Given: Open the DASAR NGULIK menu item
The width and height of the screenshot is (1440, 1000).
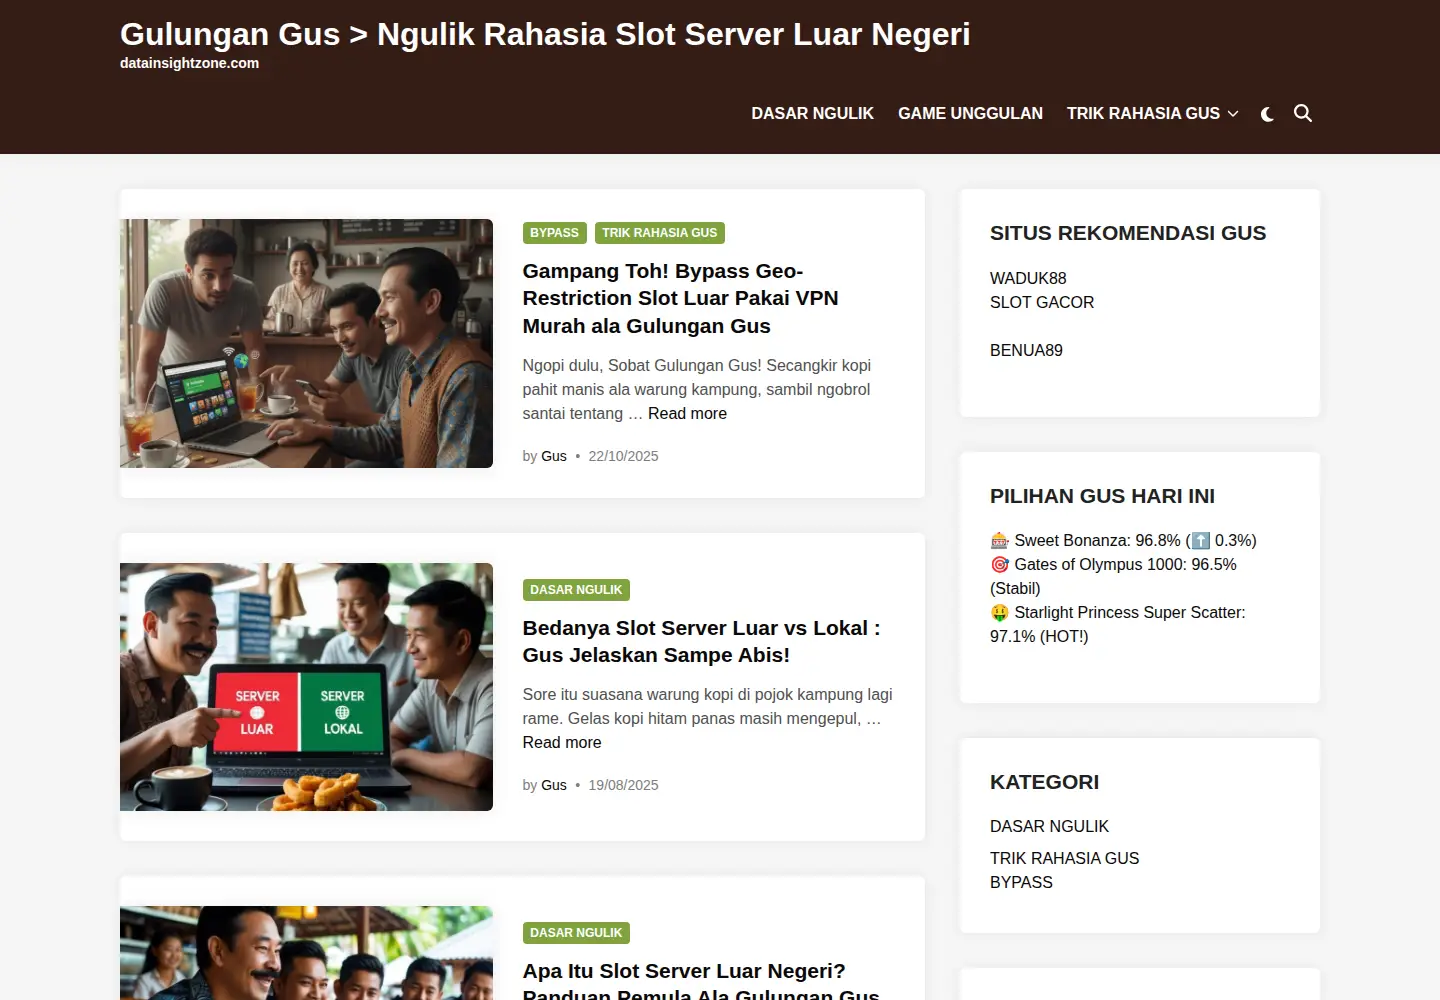Looking at the screenshot, I should tap(812, 114).
